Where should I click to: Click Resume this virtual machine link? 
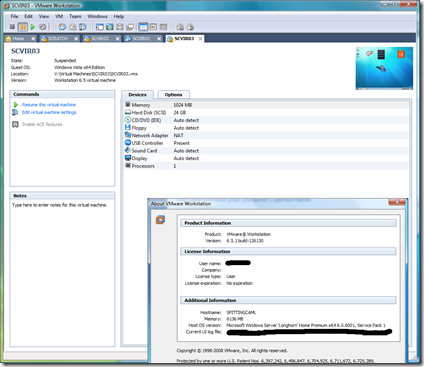click(49, 105)
